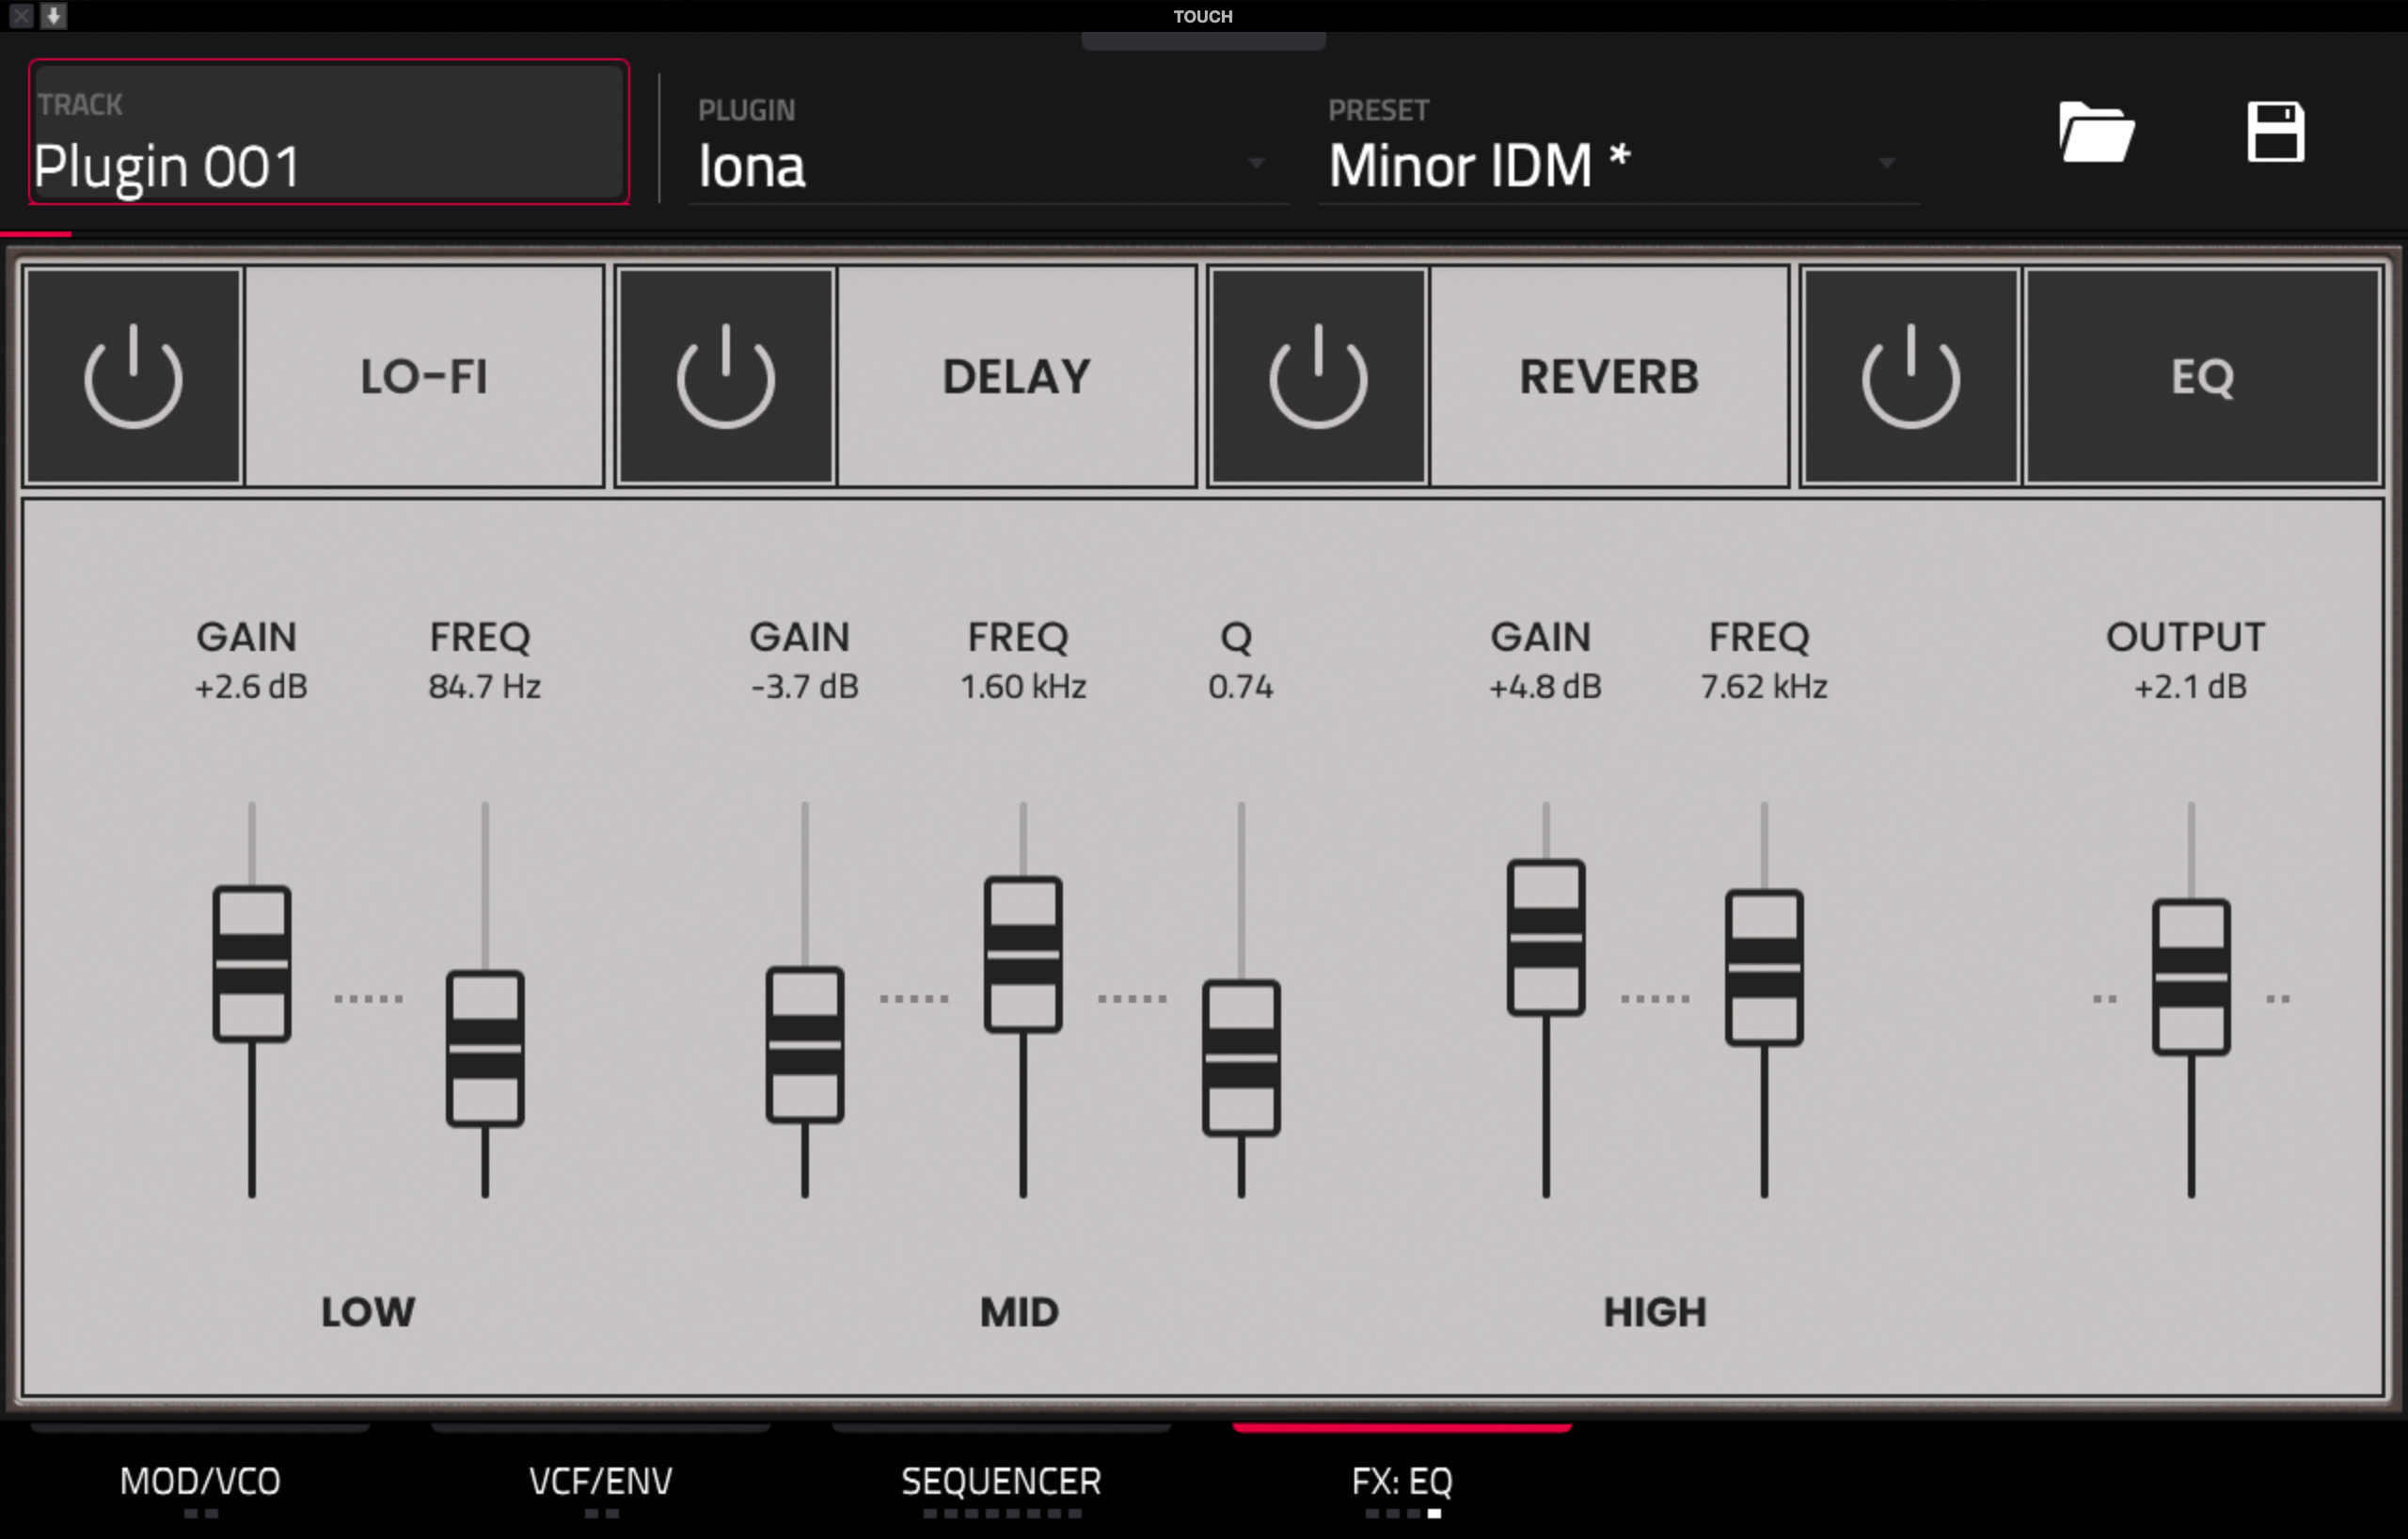2408x1539 pixels.
Task: Open the SEQUENCER page
Action: click(x=1000, y=1480)
